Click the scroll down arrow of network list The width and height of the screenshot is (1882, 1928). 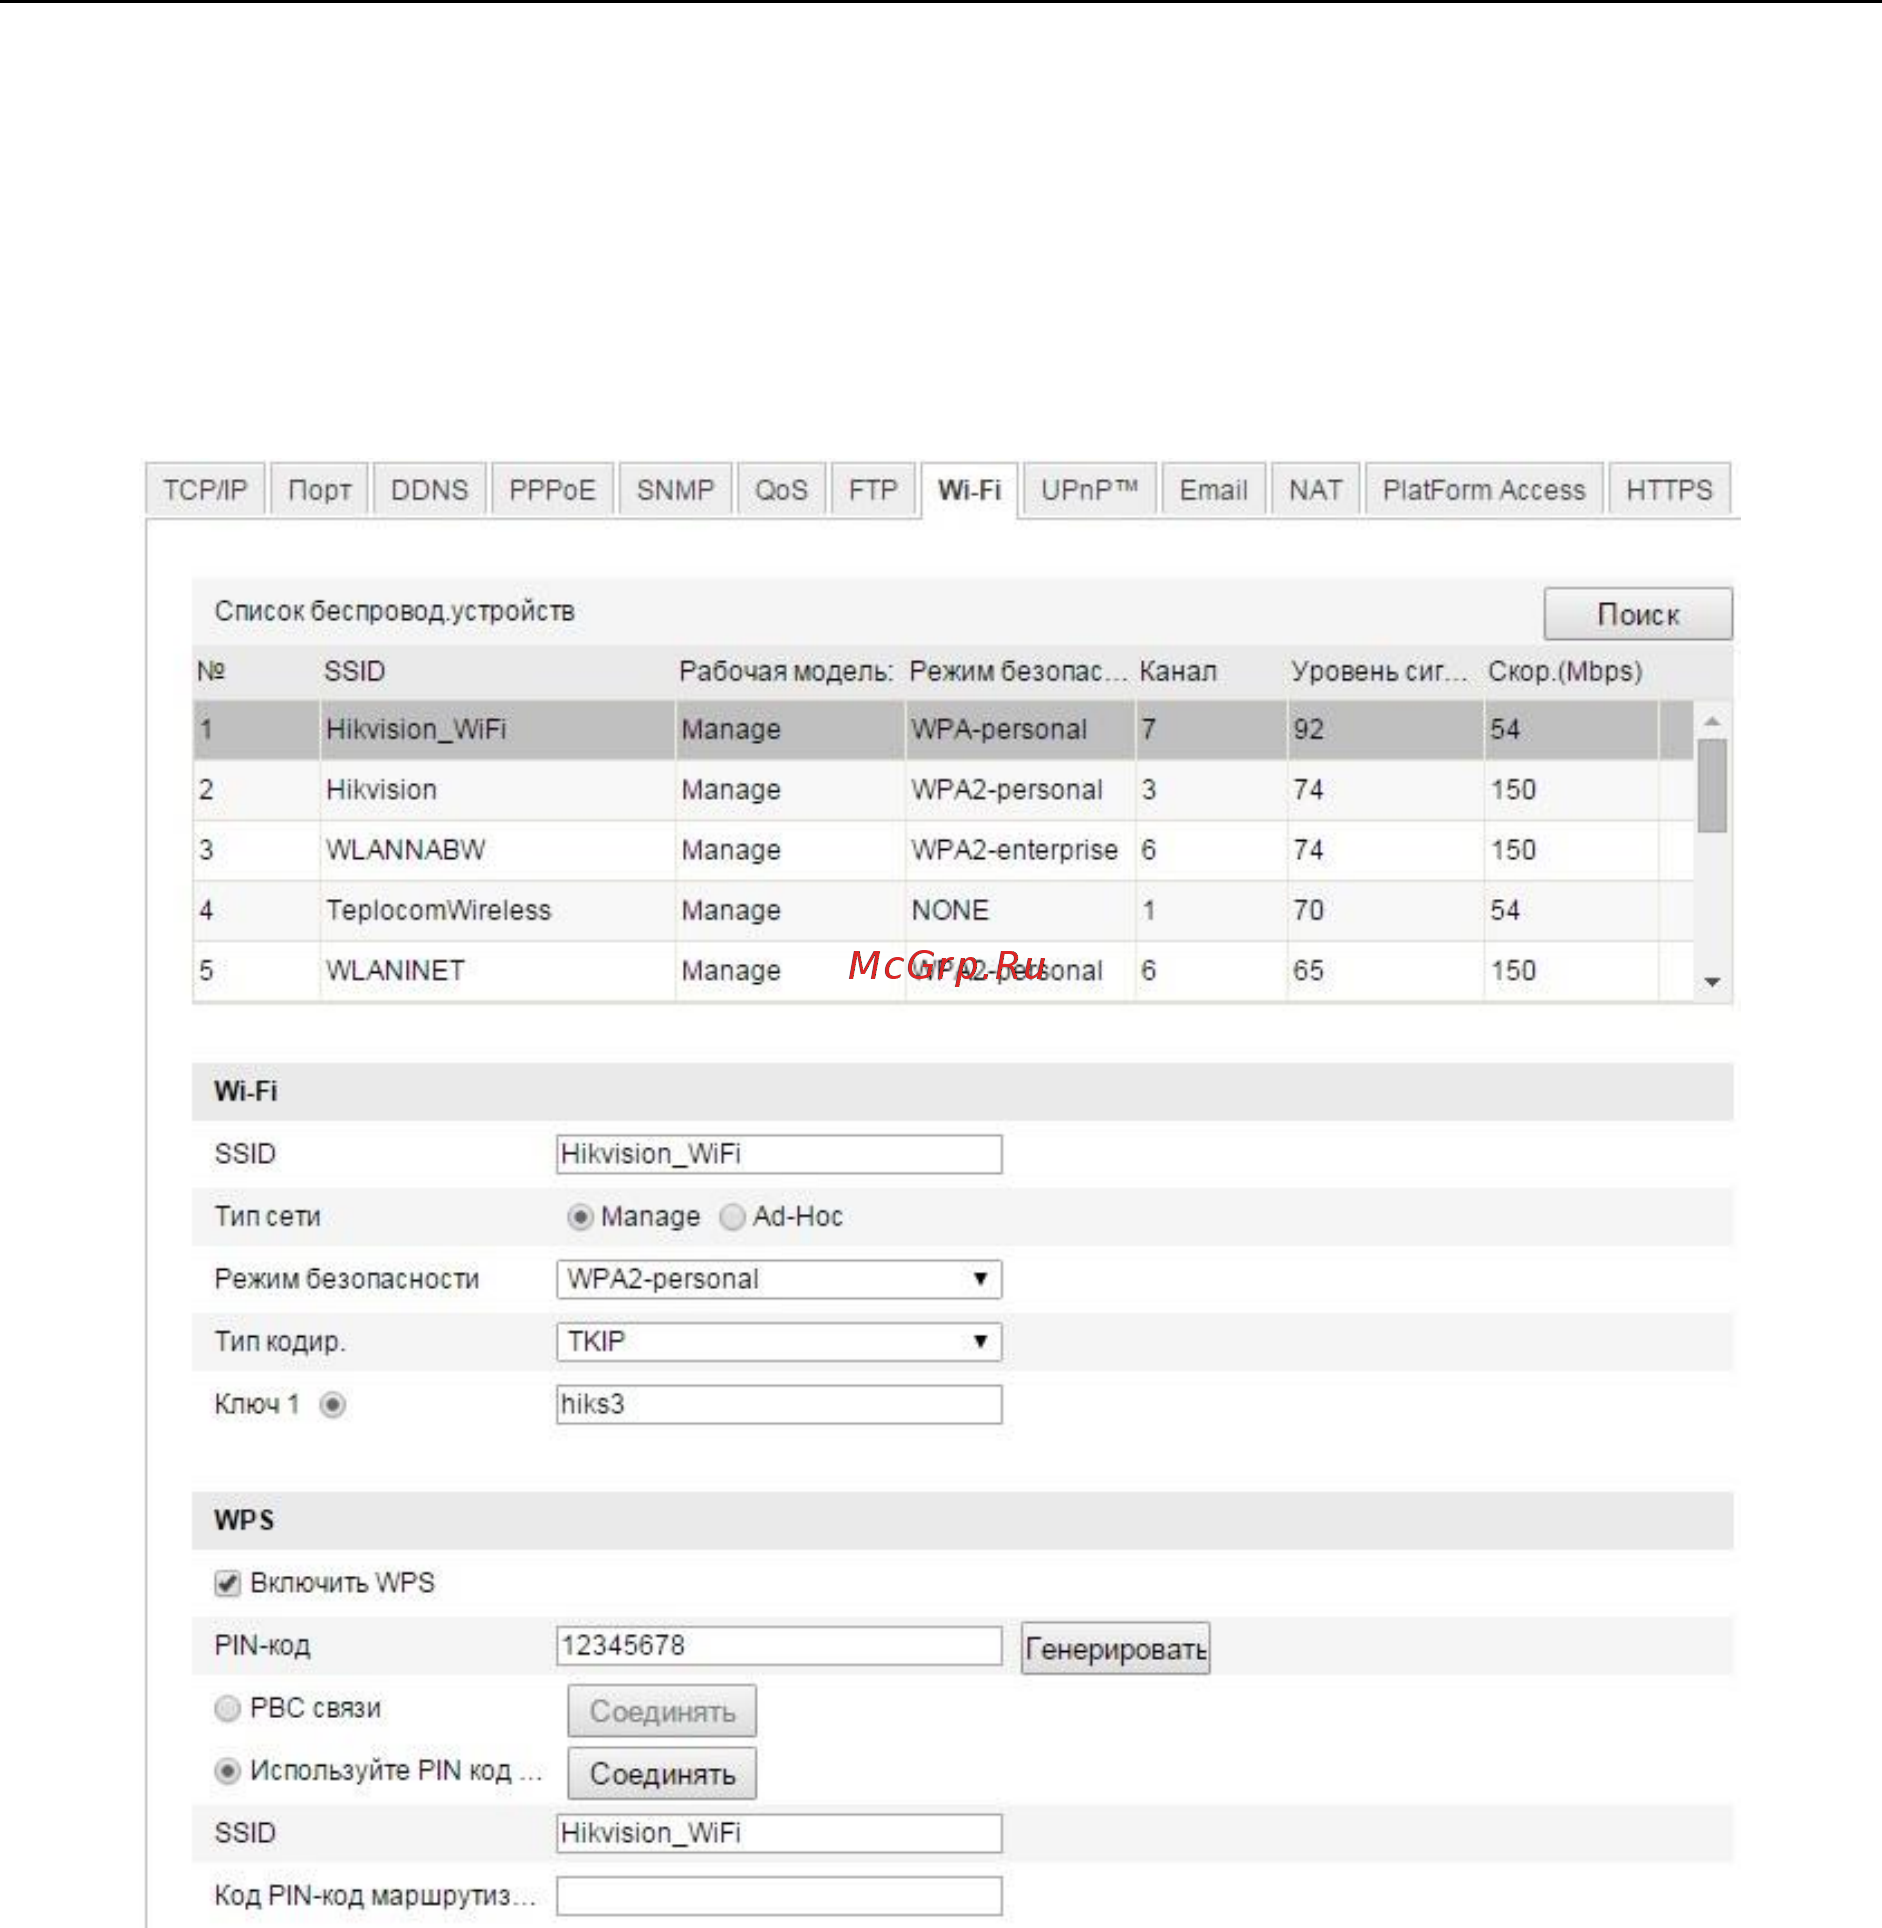pos(1712,982)
